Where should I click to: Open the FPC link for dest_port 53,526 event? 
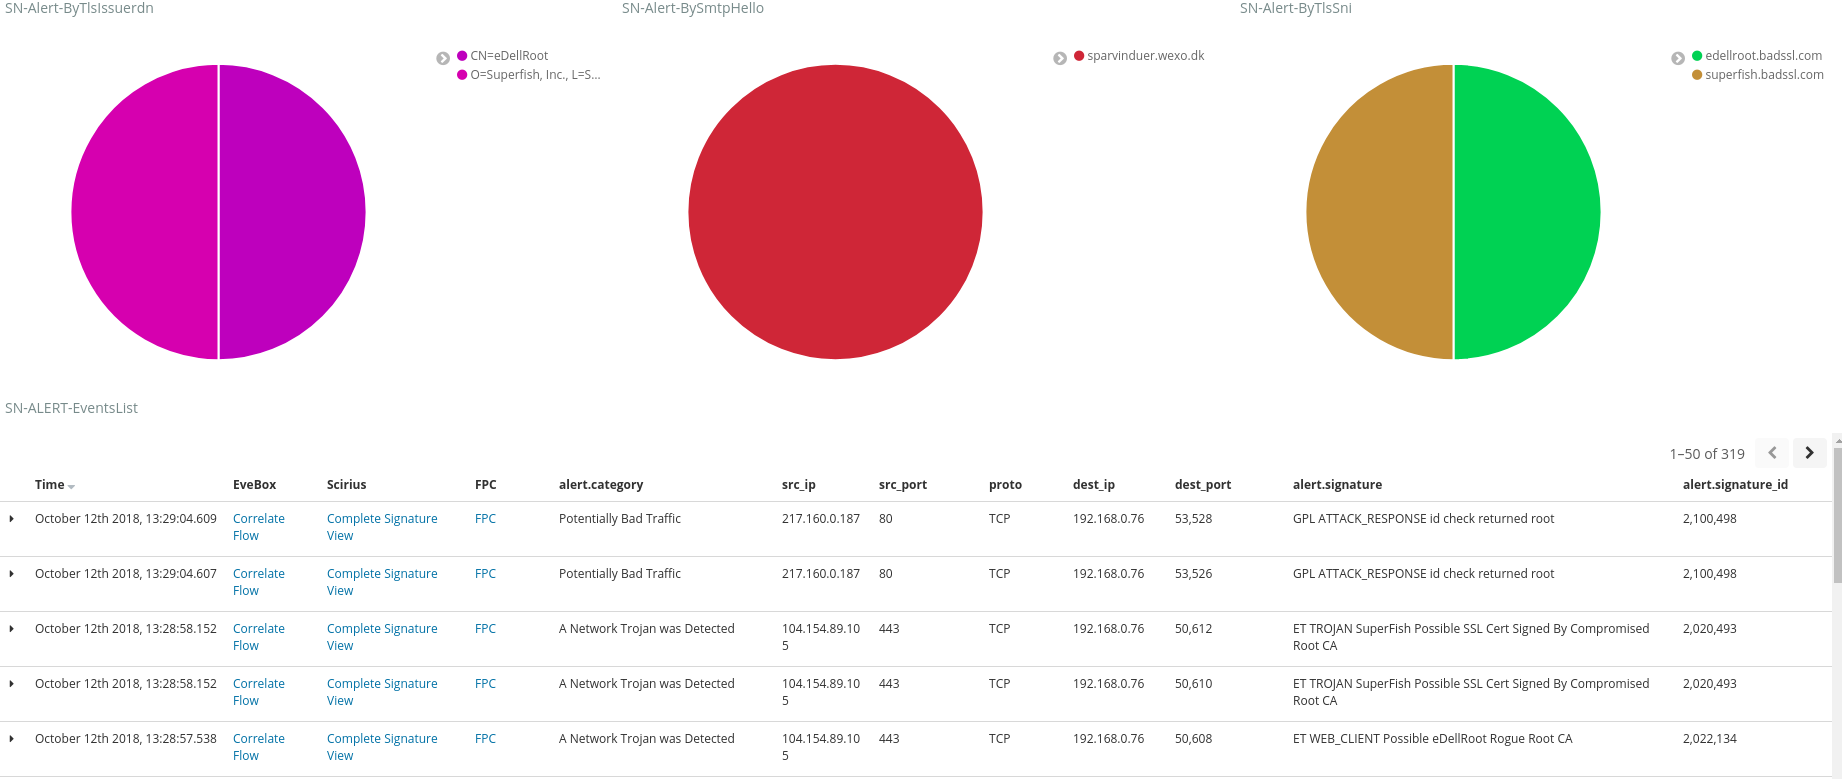pos(485,574)
